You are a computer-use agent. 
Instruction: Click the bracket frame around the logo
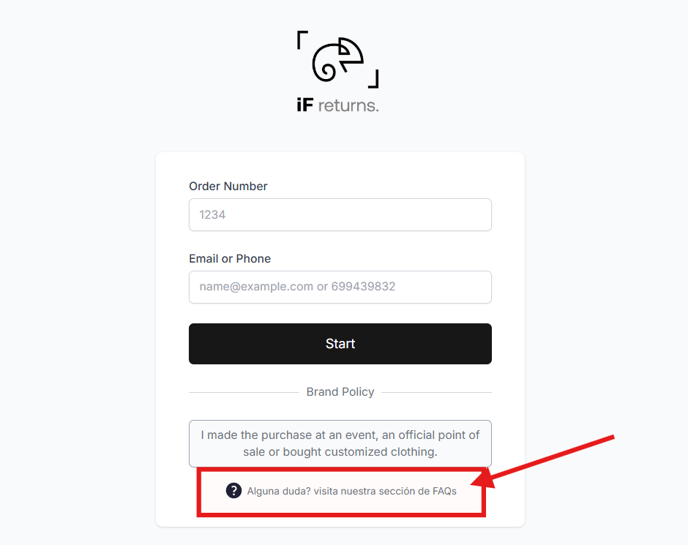tap(338, 59)
